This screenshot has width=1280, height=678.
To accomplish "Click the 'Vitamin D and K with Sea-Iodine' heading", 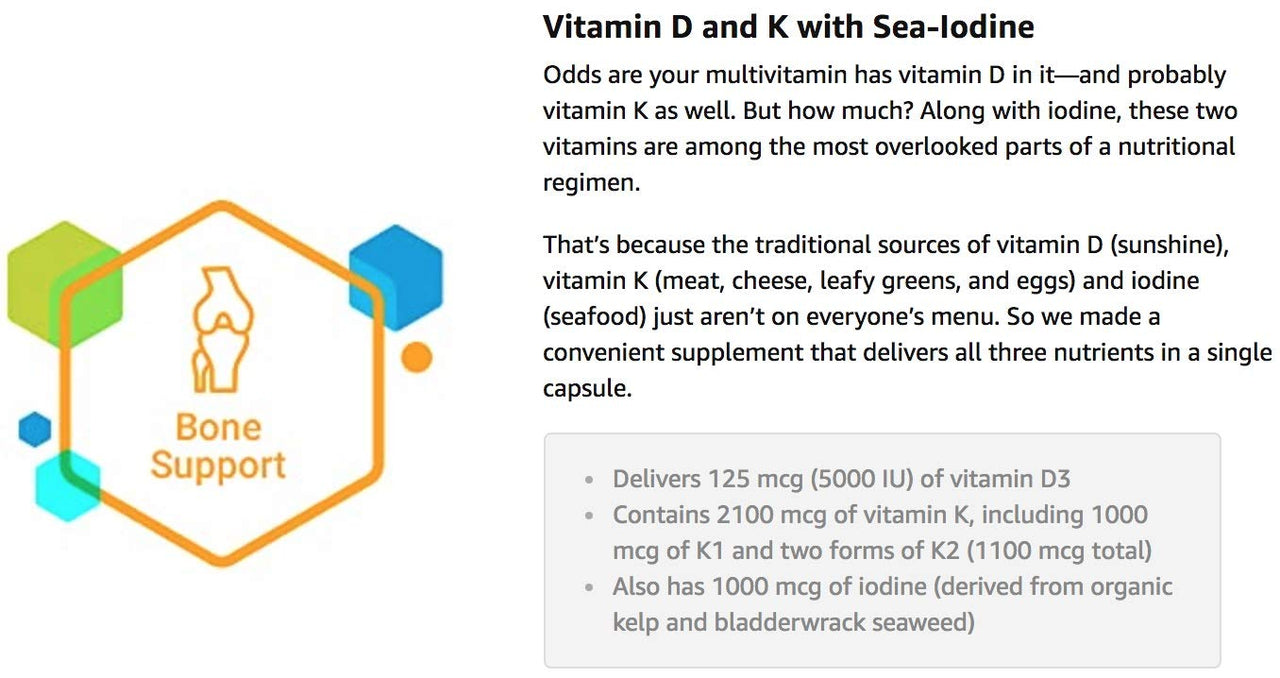I will click(x=788, y=26).
